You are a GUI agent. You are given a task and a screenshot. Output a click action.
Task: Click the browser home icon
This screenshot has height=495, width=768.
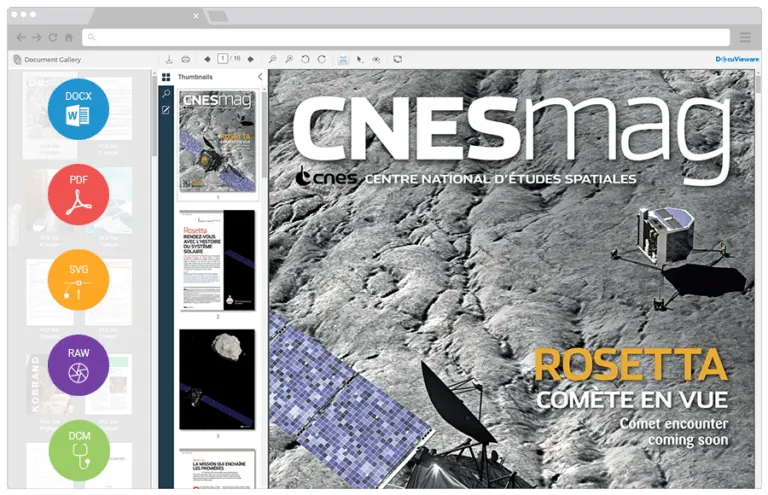[69, 37]
